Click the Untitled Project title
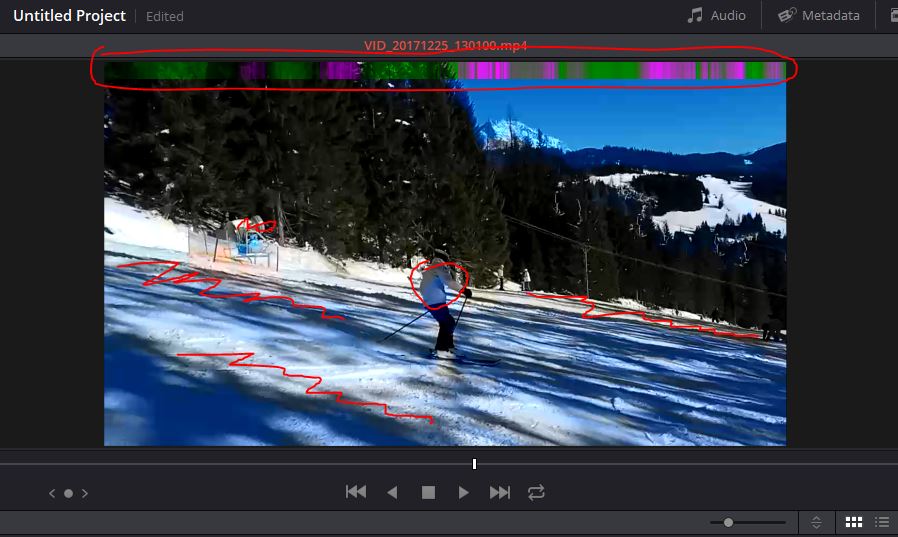The height and width of the screenshot is (537, 898). 69,16
